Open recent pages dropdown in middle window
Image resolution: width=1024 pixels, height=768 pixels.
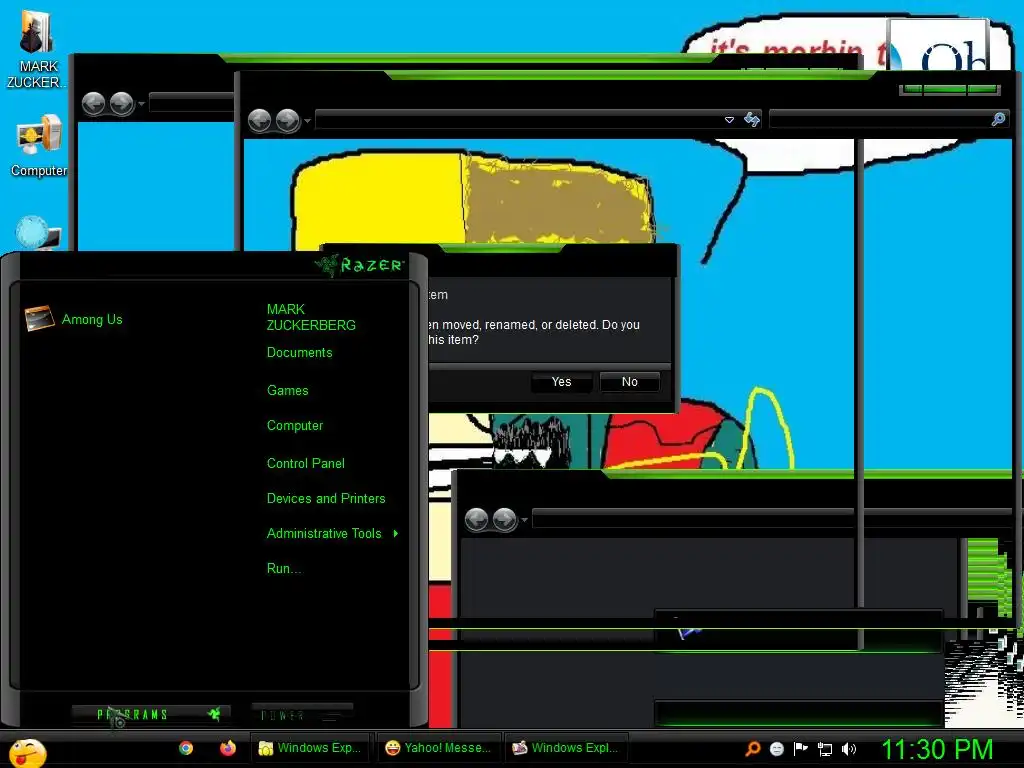307,120
